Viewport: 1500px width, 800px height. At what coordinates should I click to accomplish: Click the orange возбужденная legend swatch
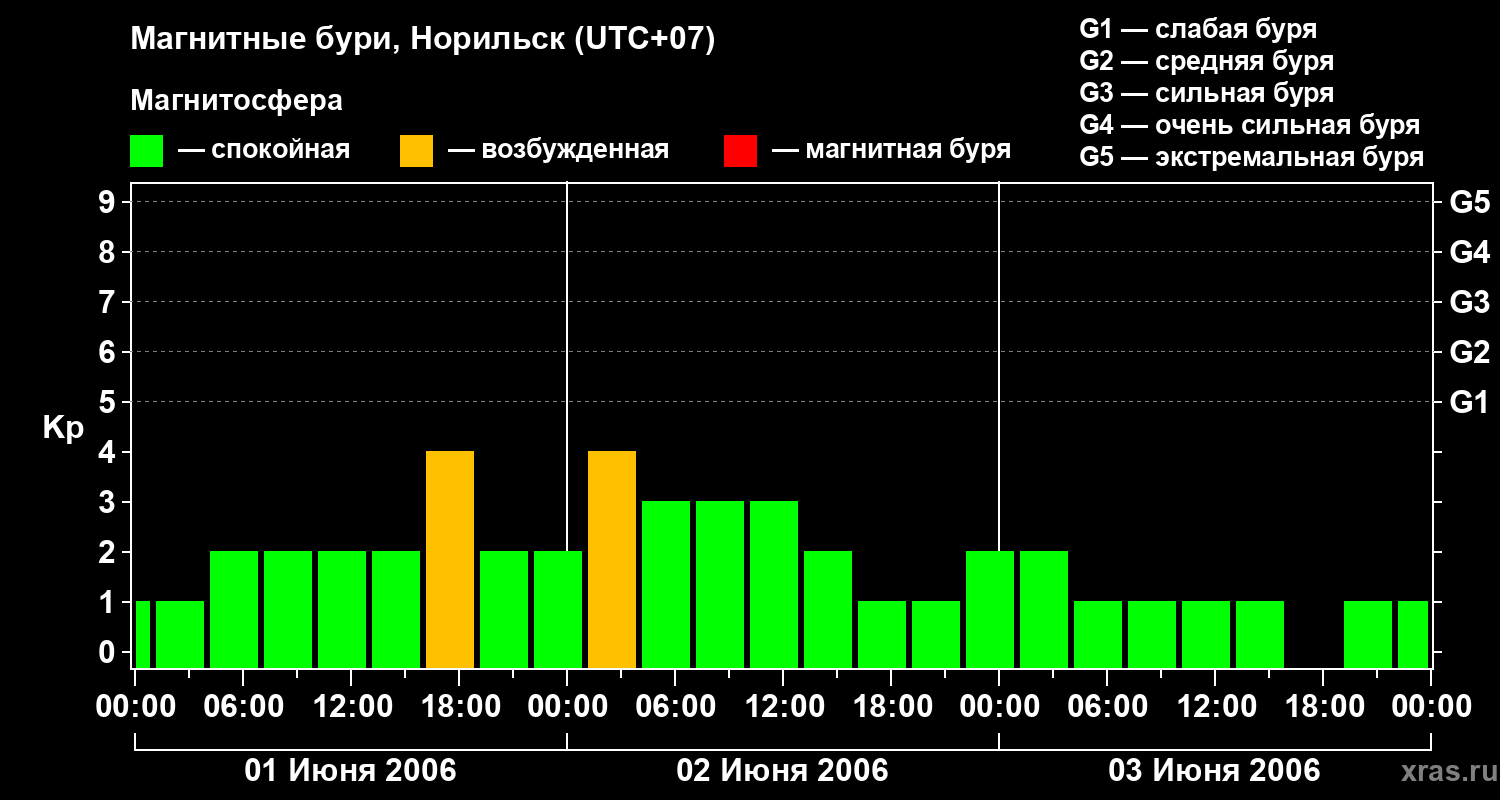coord(416,151)
